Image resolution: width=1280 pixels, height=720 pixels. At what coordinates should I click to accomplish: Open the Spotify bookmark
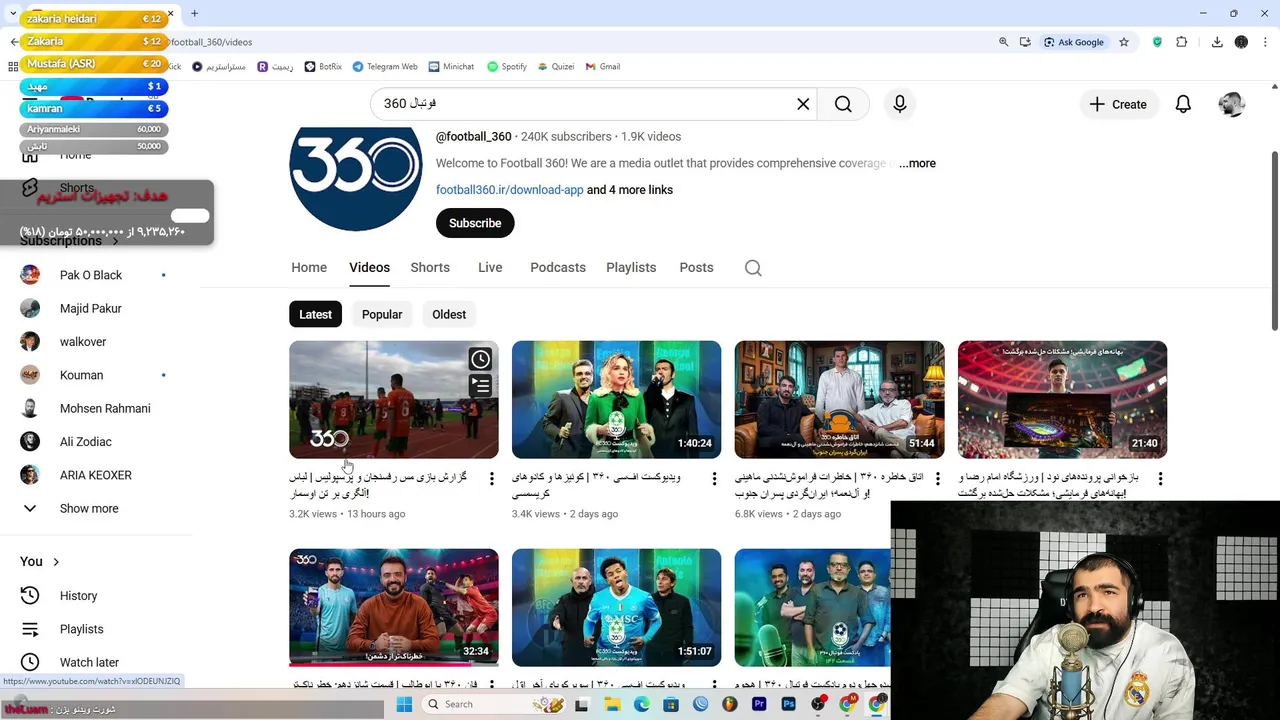tap(507, 67)
